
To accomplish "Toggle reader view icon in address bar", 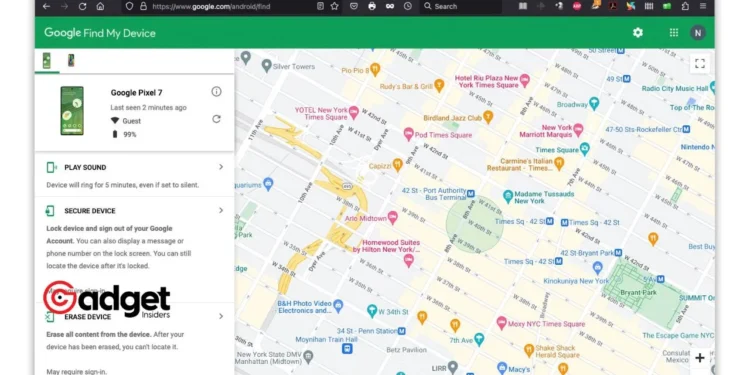I will [320, 6].
